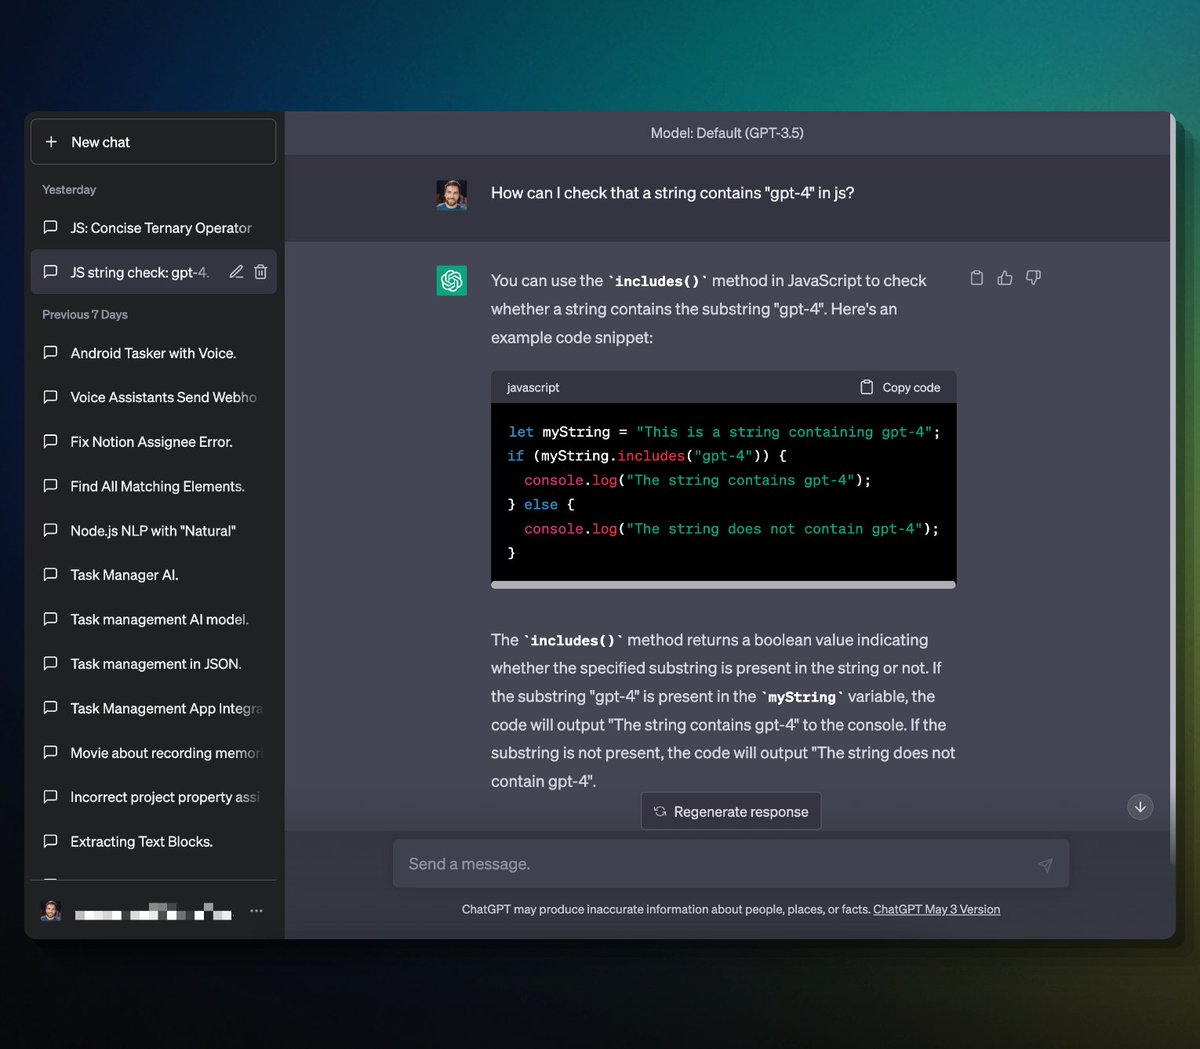Collapse the 'Yesterday' section header

pos(68,189)
